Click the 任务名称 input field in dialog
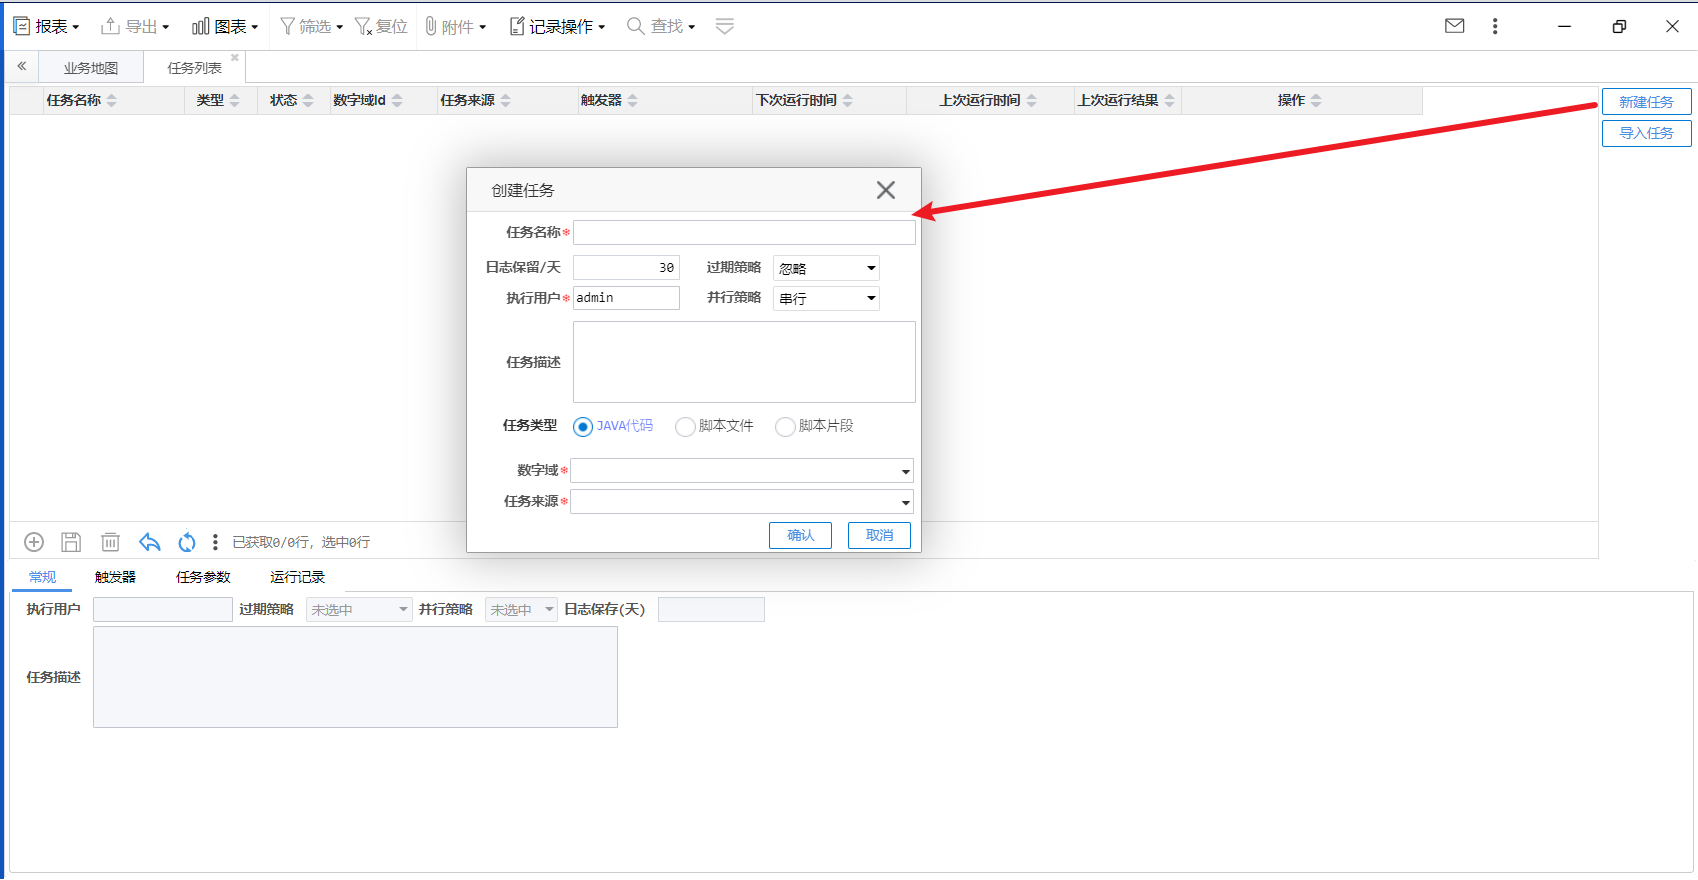Viewport: 1698px width, 880px height. point(743,233)
